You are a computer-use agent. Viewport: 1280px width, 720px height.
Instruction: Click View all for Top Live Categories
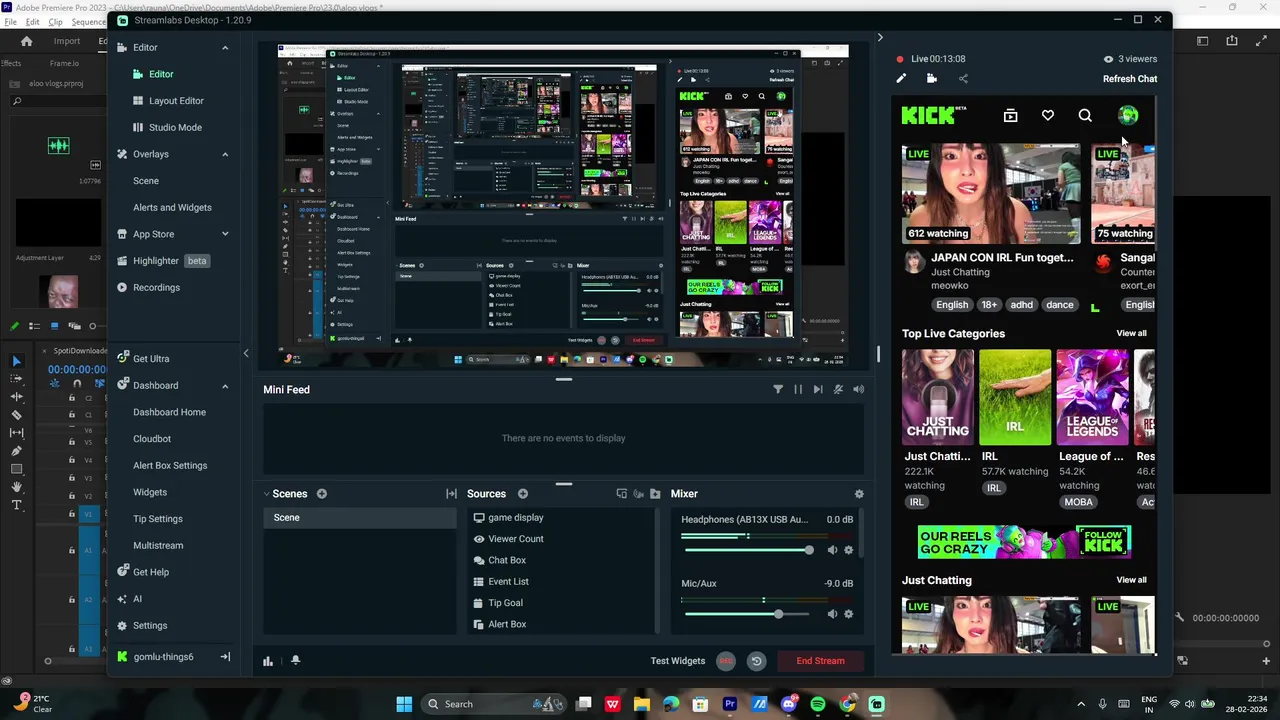(1131, 334)
